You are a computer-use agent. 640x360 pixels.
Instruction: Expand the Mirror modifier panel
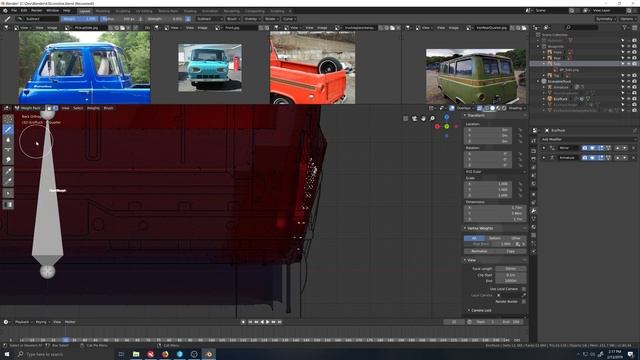[x=544, y=148]
